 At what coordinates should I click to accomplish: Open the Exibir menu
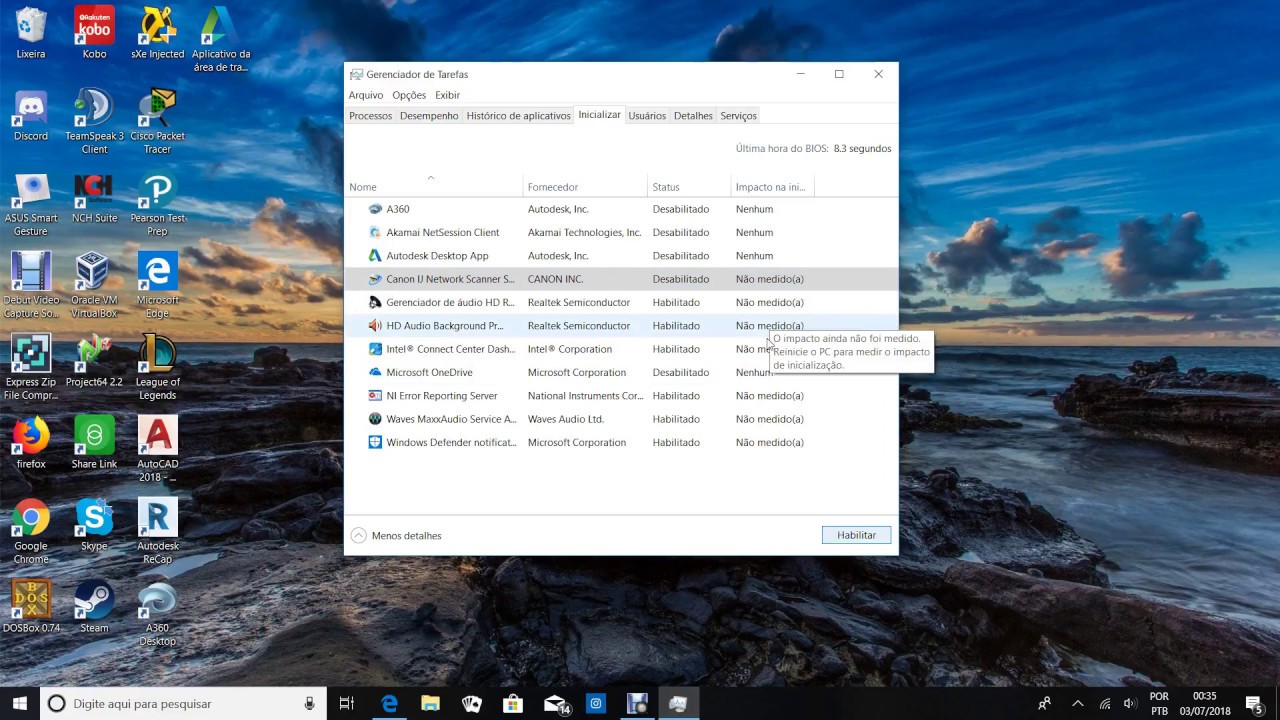(447, 95)
